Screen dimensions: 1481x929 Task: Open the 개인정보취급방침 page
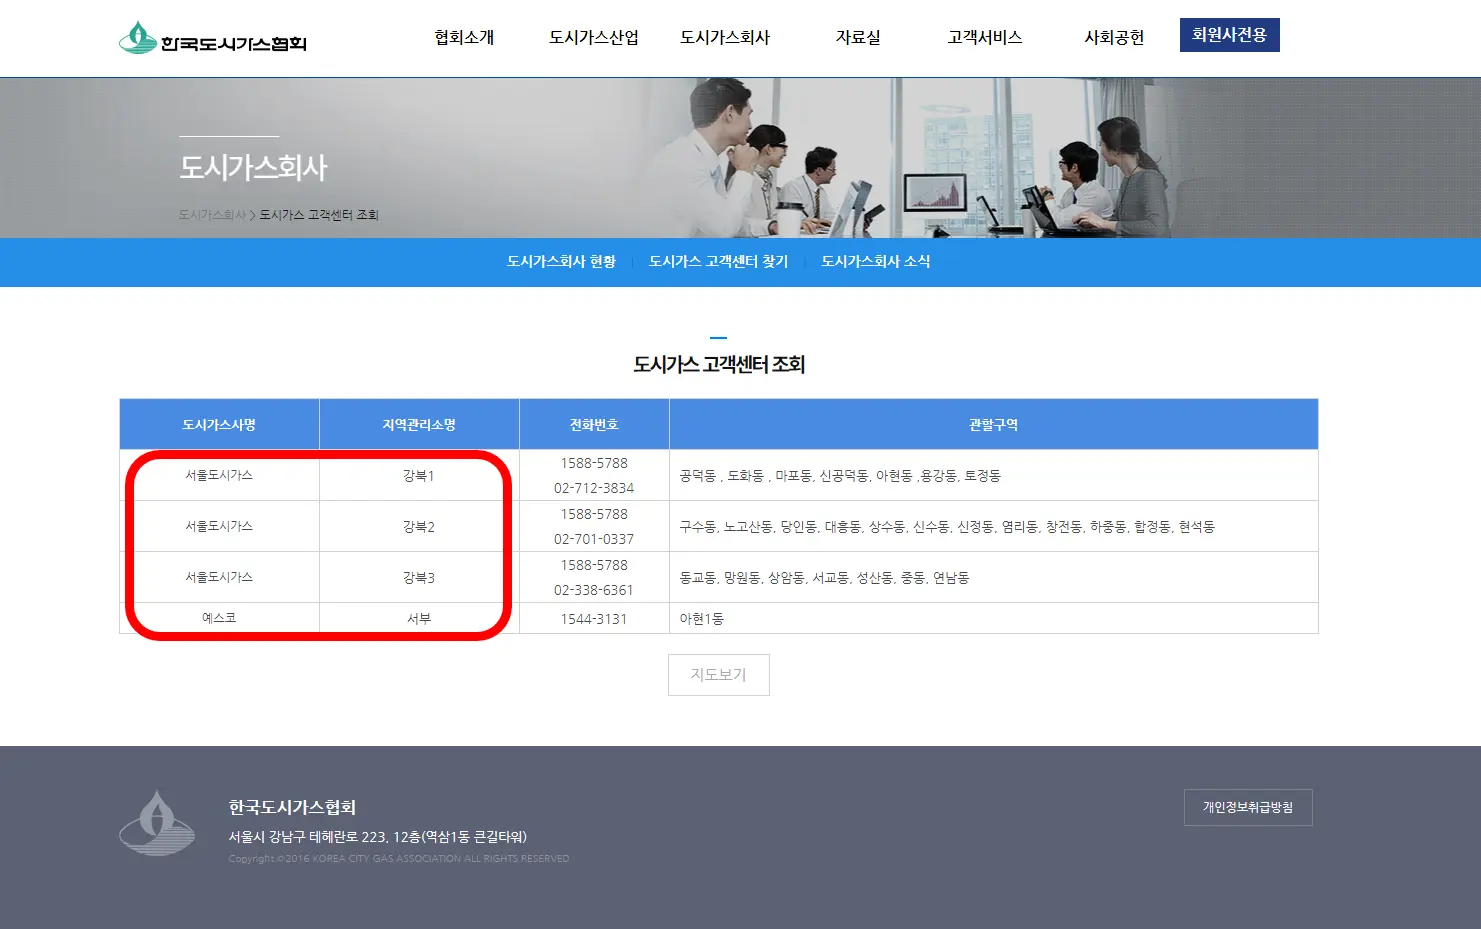(x=1247, y=807)
